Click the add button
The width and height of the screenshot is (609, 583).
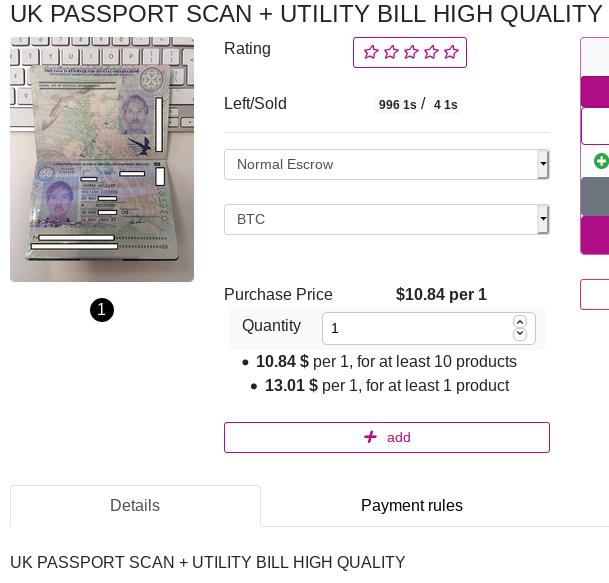(387, 437)
